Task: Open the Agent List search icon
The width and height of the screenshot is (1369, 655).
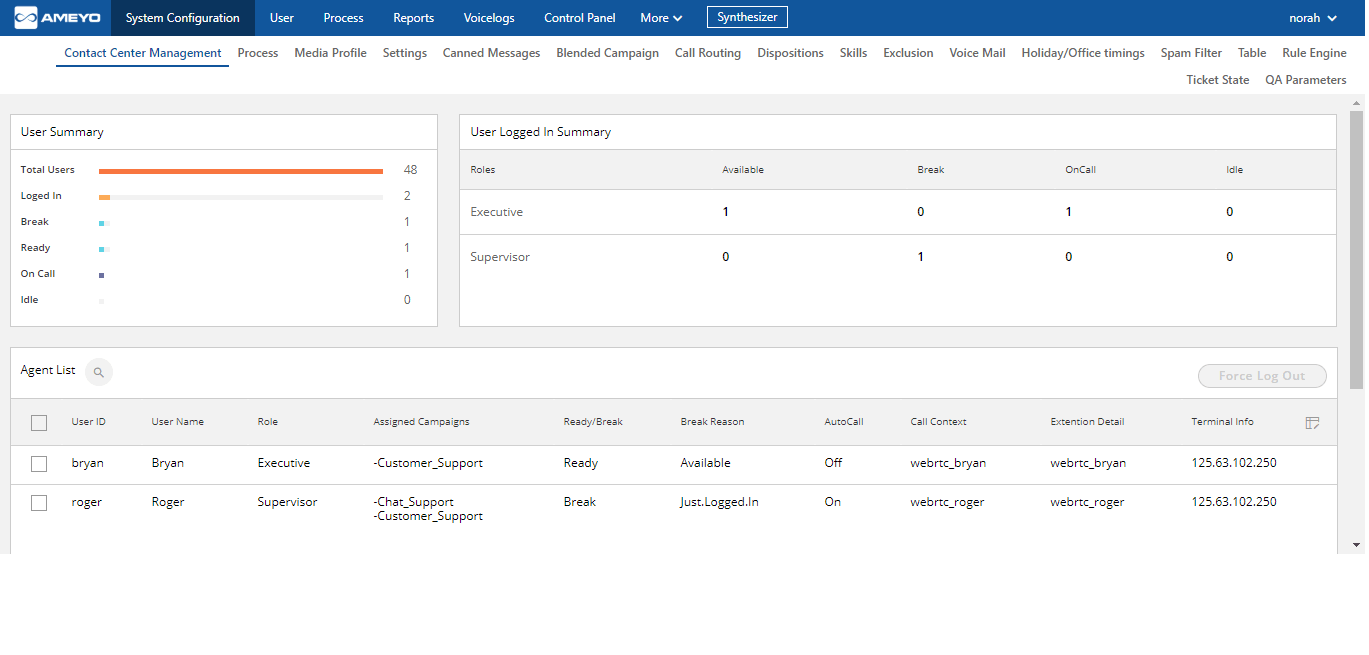Action: (x=99, y=372)
